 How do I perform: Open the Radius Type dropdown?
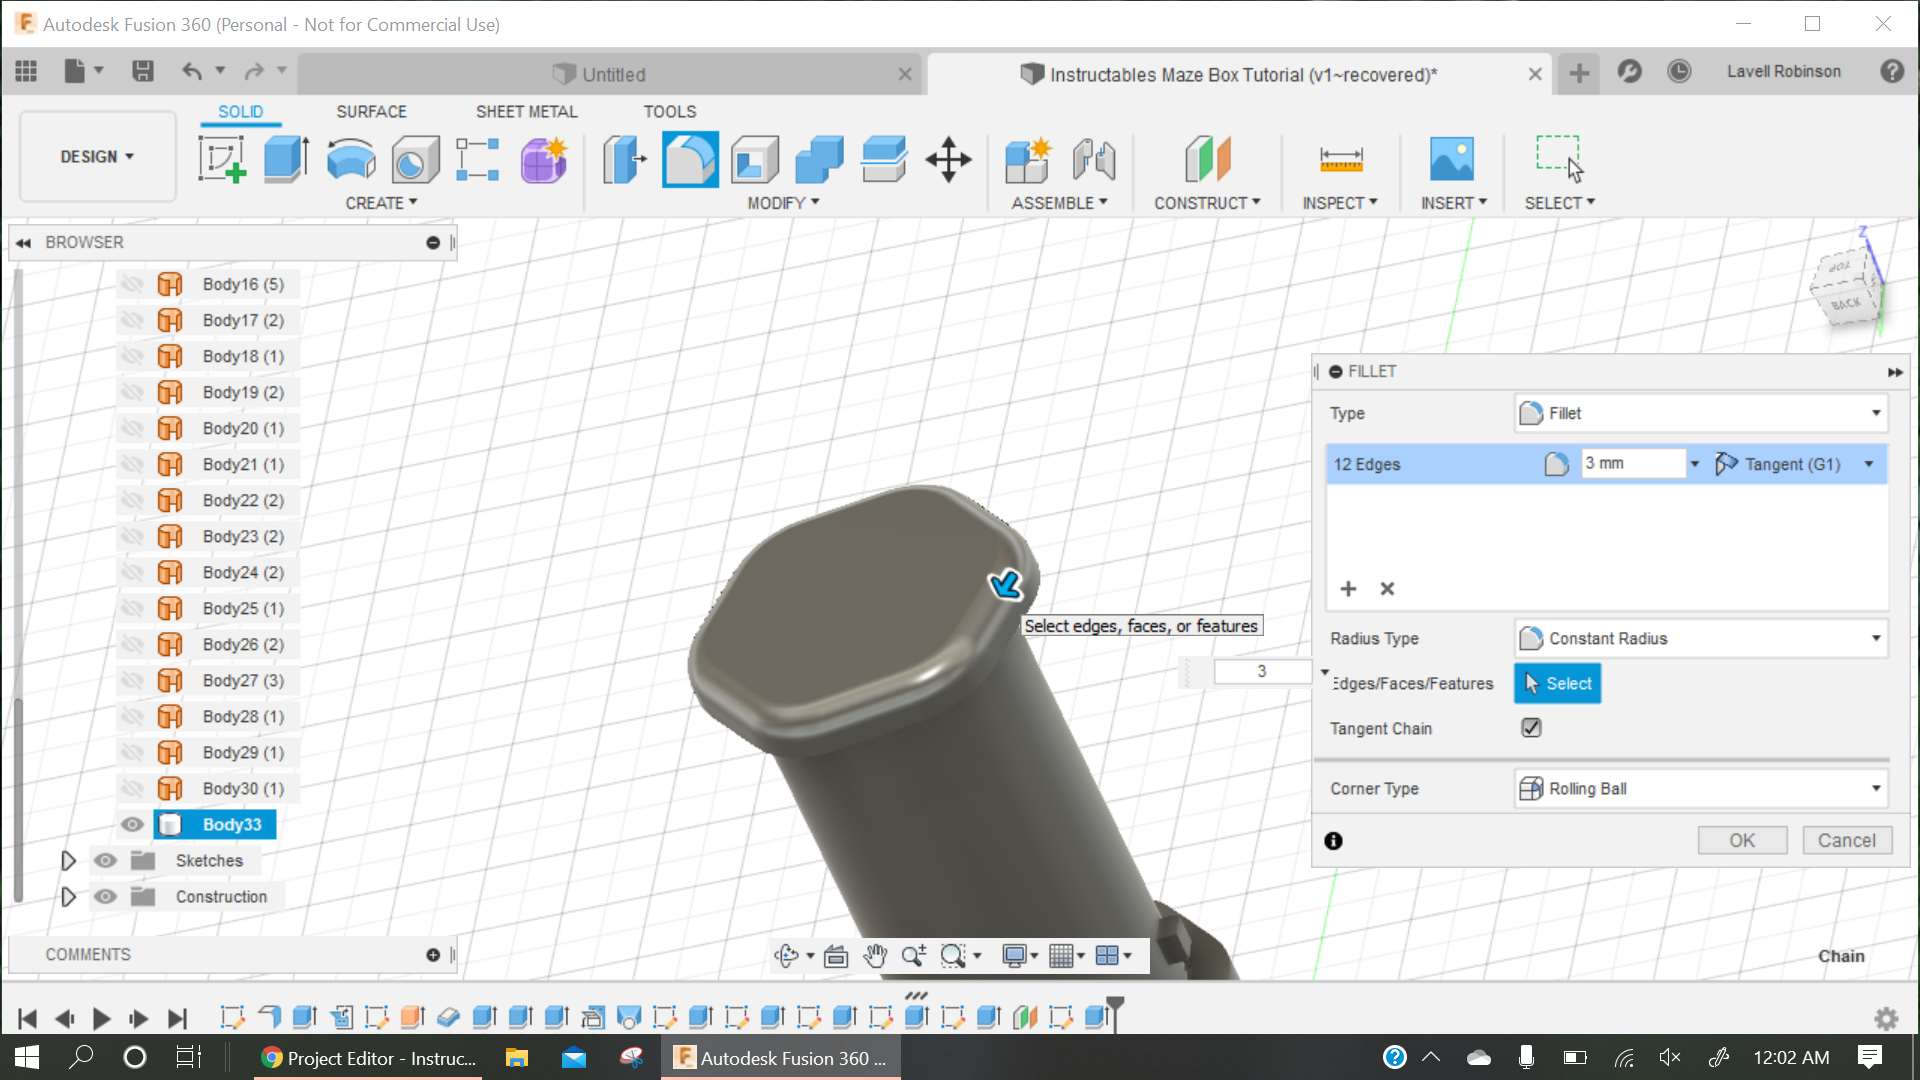coord(1700,638)
